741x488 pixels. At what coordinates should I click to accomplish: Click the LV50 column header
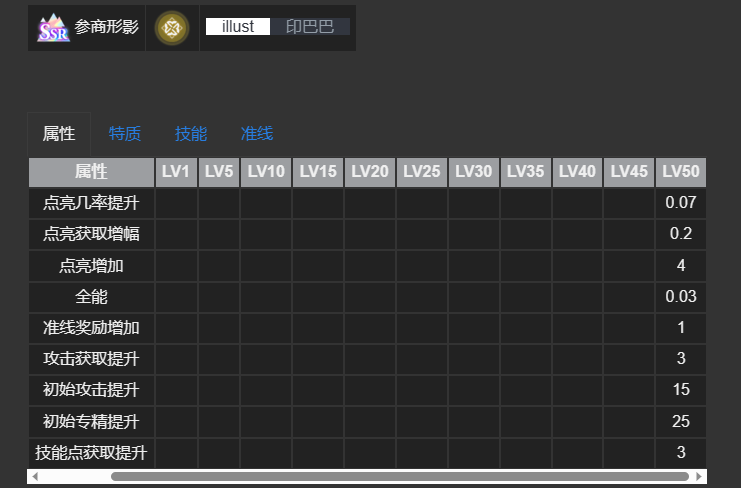pyautogui.click(x=681, y=172)
